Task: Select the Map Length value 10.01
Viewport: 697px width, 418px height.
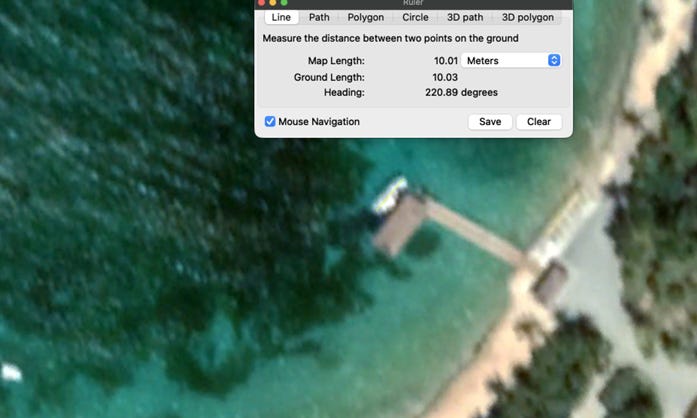Action: (x=445, y=60)
